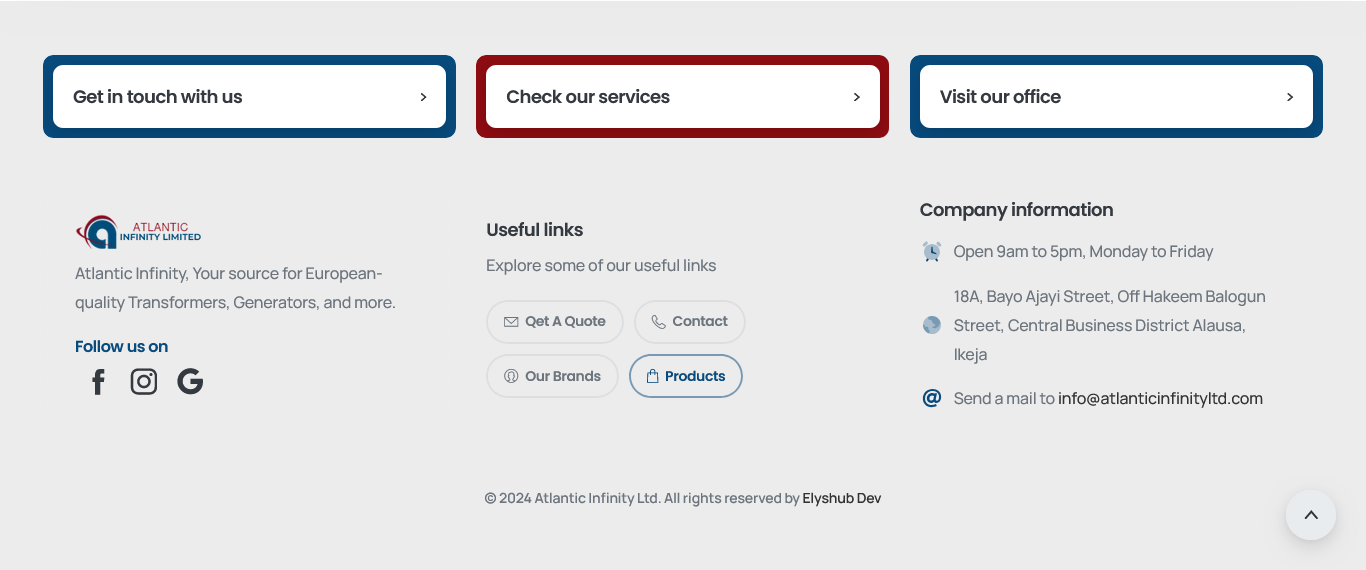Select the Check our services card

(x=683, y=97)
